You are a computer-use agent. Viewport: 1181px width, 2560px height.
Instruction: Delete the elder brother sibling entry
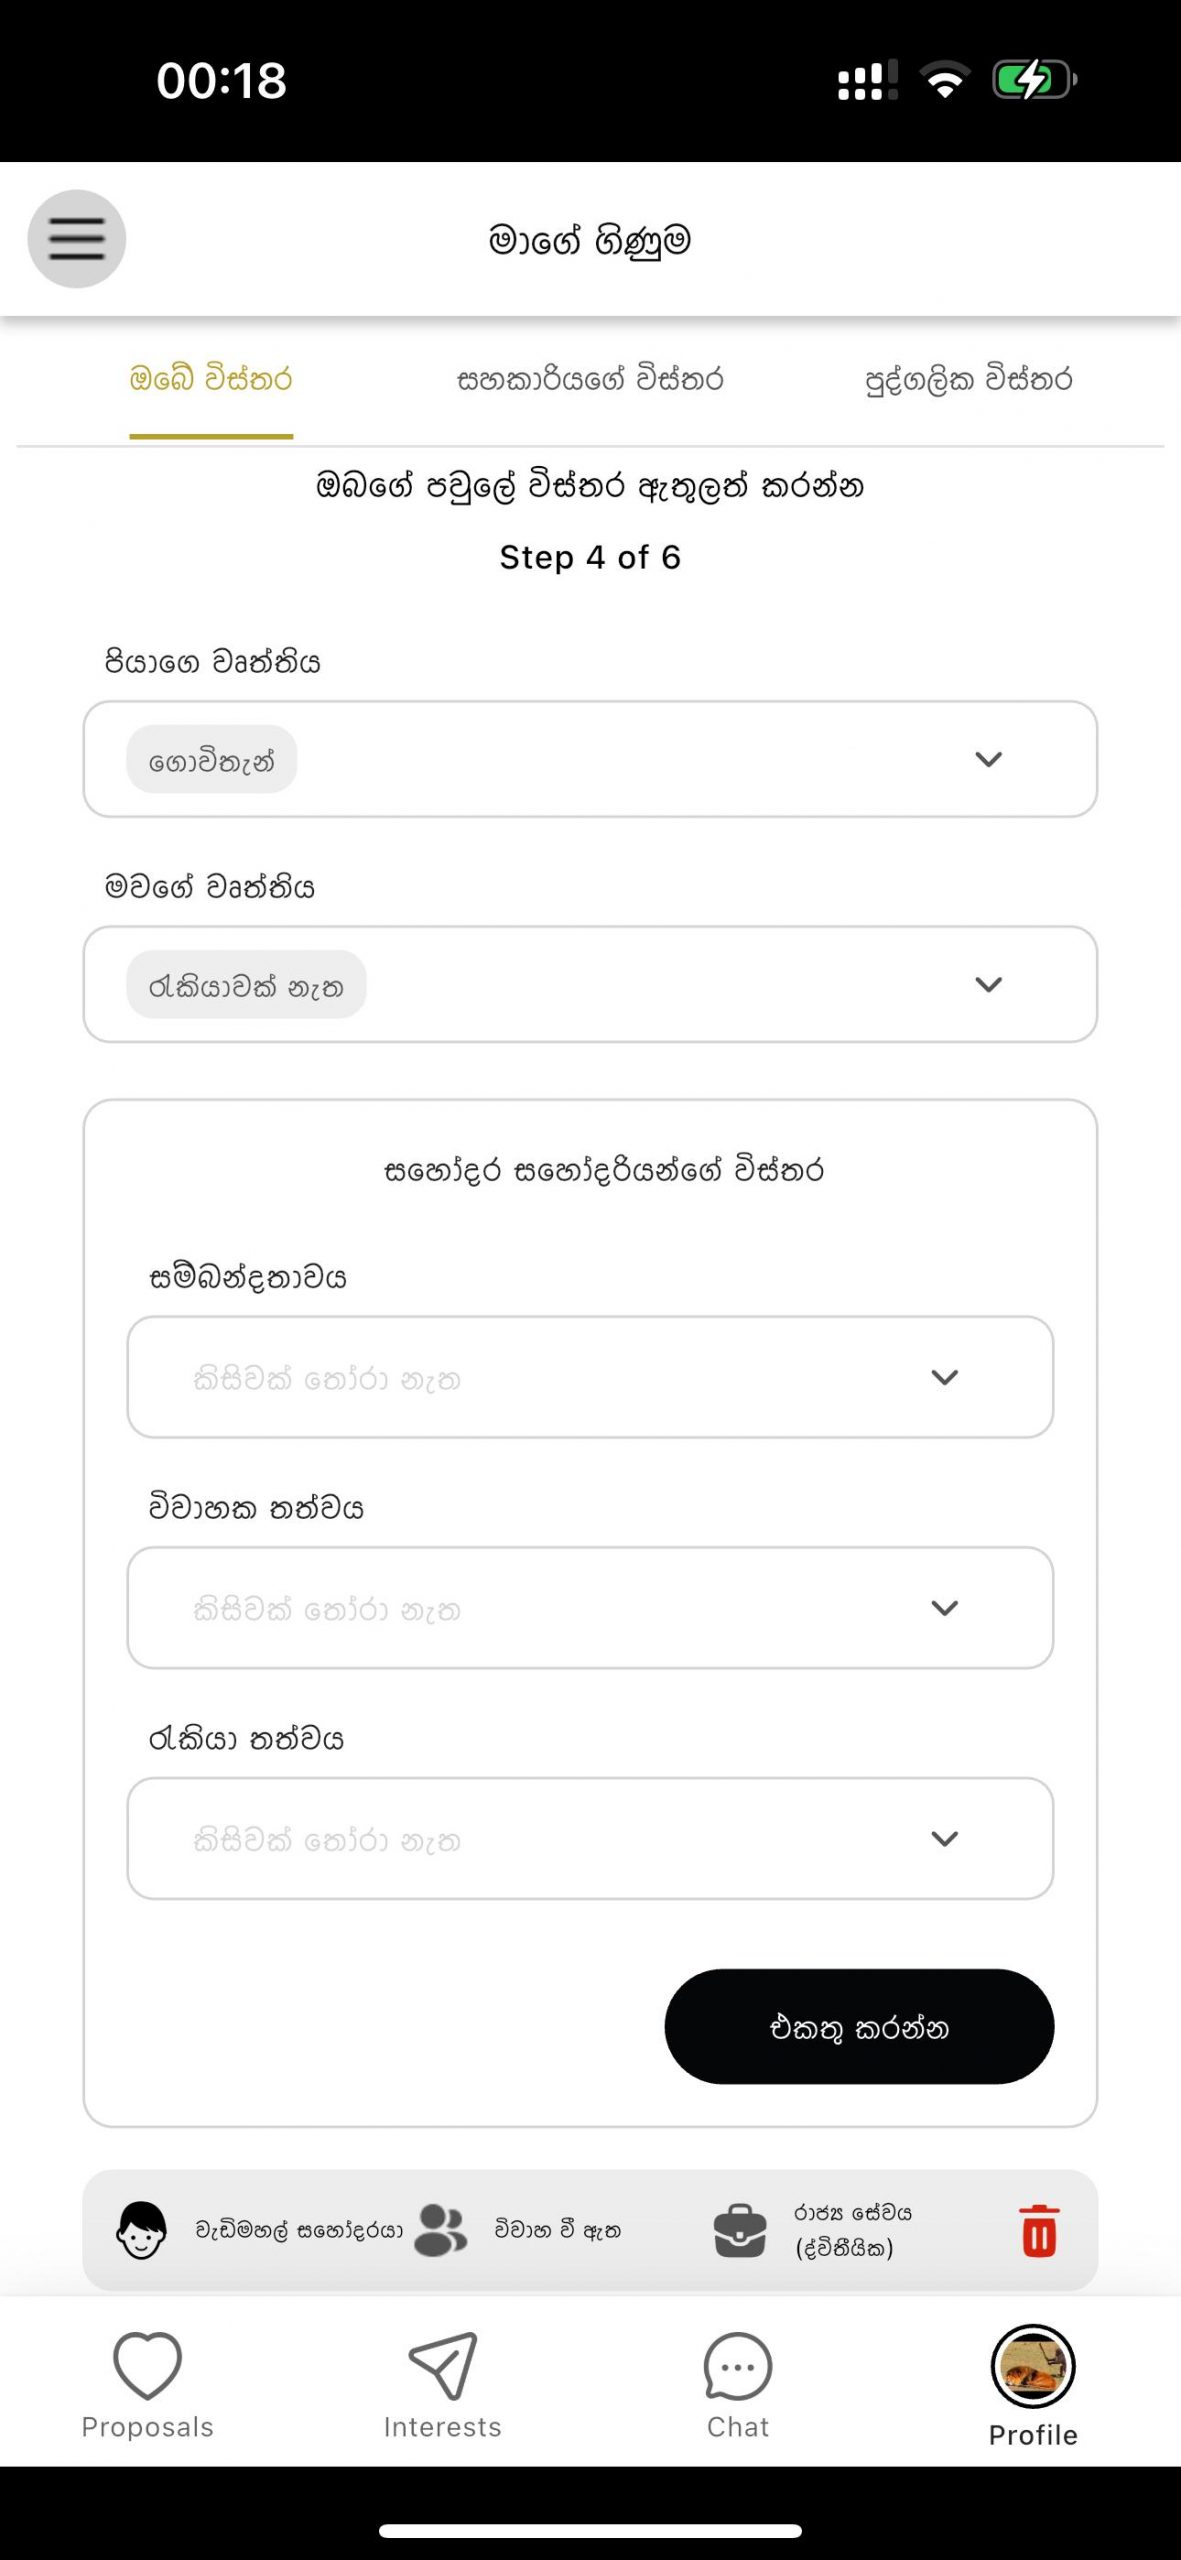[x=1039, y=2230]
